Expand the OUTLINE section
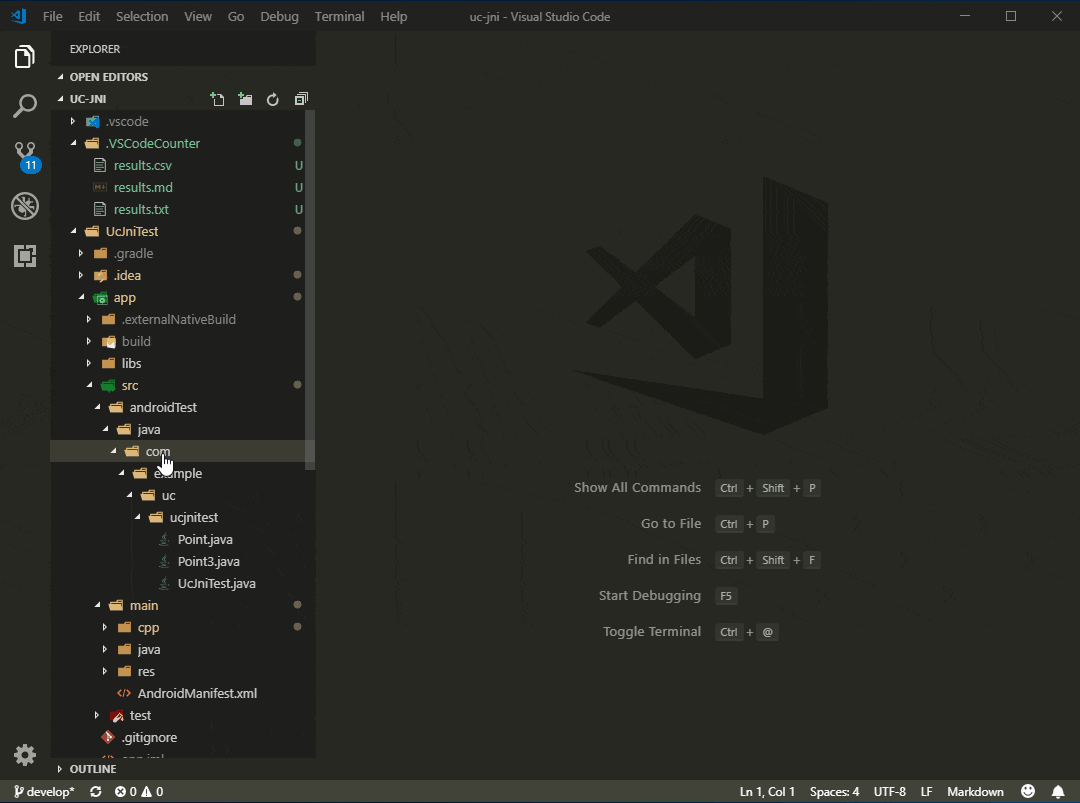 pos(183,769)
